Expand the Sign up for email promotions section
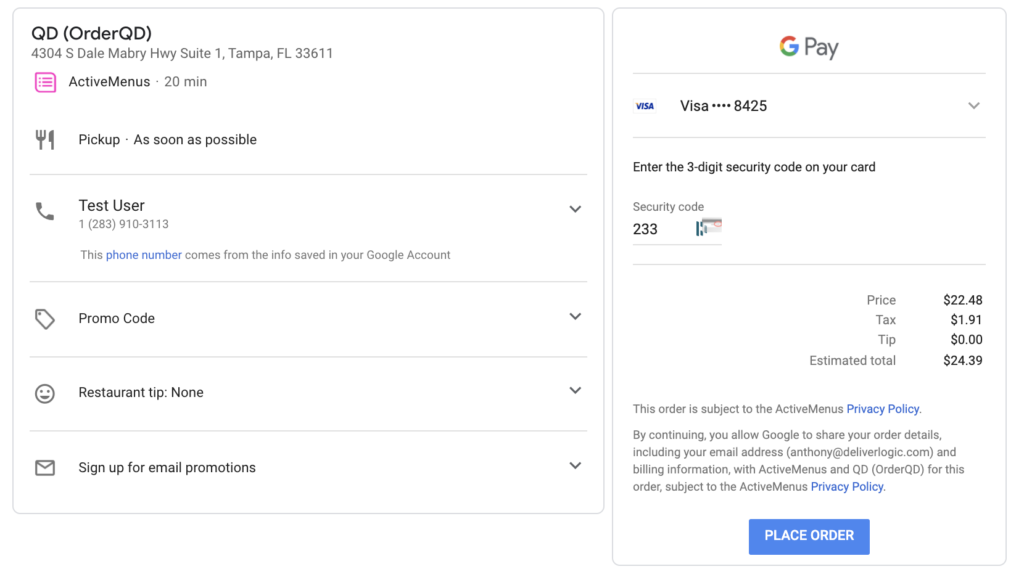The height and width of the screenshot is (577, 1024). click(575, 465)
